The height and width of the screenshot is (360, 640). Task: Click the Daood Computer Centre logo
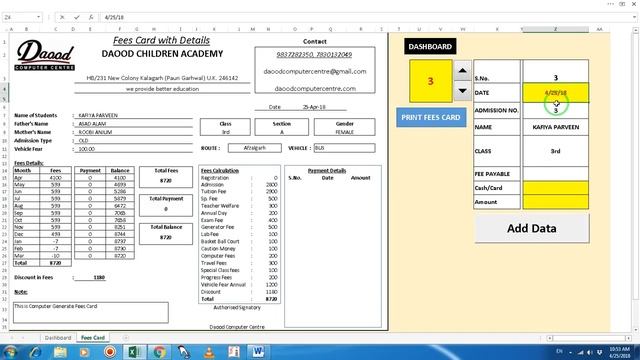tap(45, 55)
